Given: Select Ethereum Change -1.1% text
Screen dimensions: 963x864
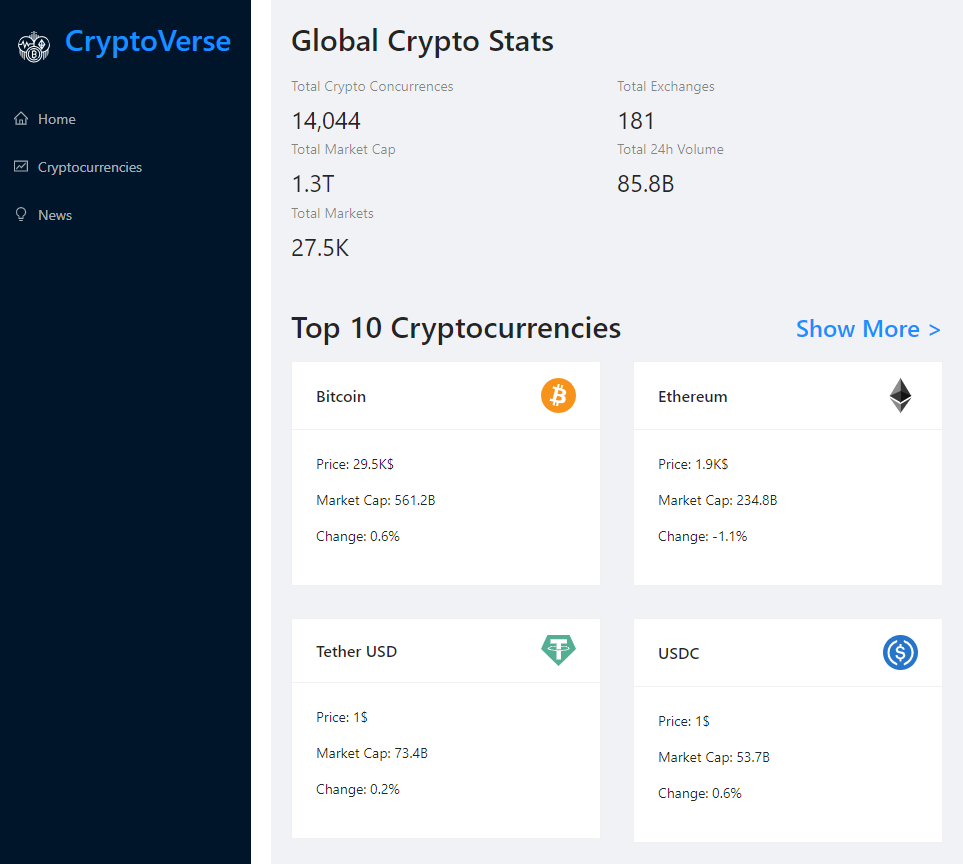Looking at the screenshot, I should tap(703, 537).
